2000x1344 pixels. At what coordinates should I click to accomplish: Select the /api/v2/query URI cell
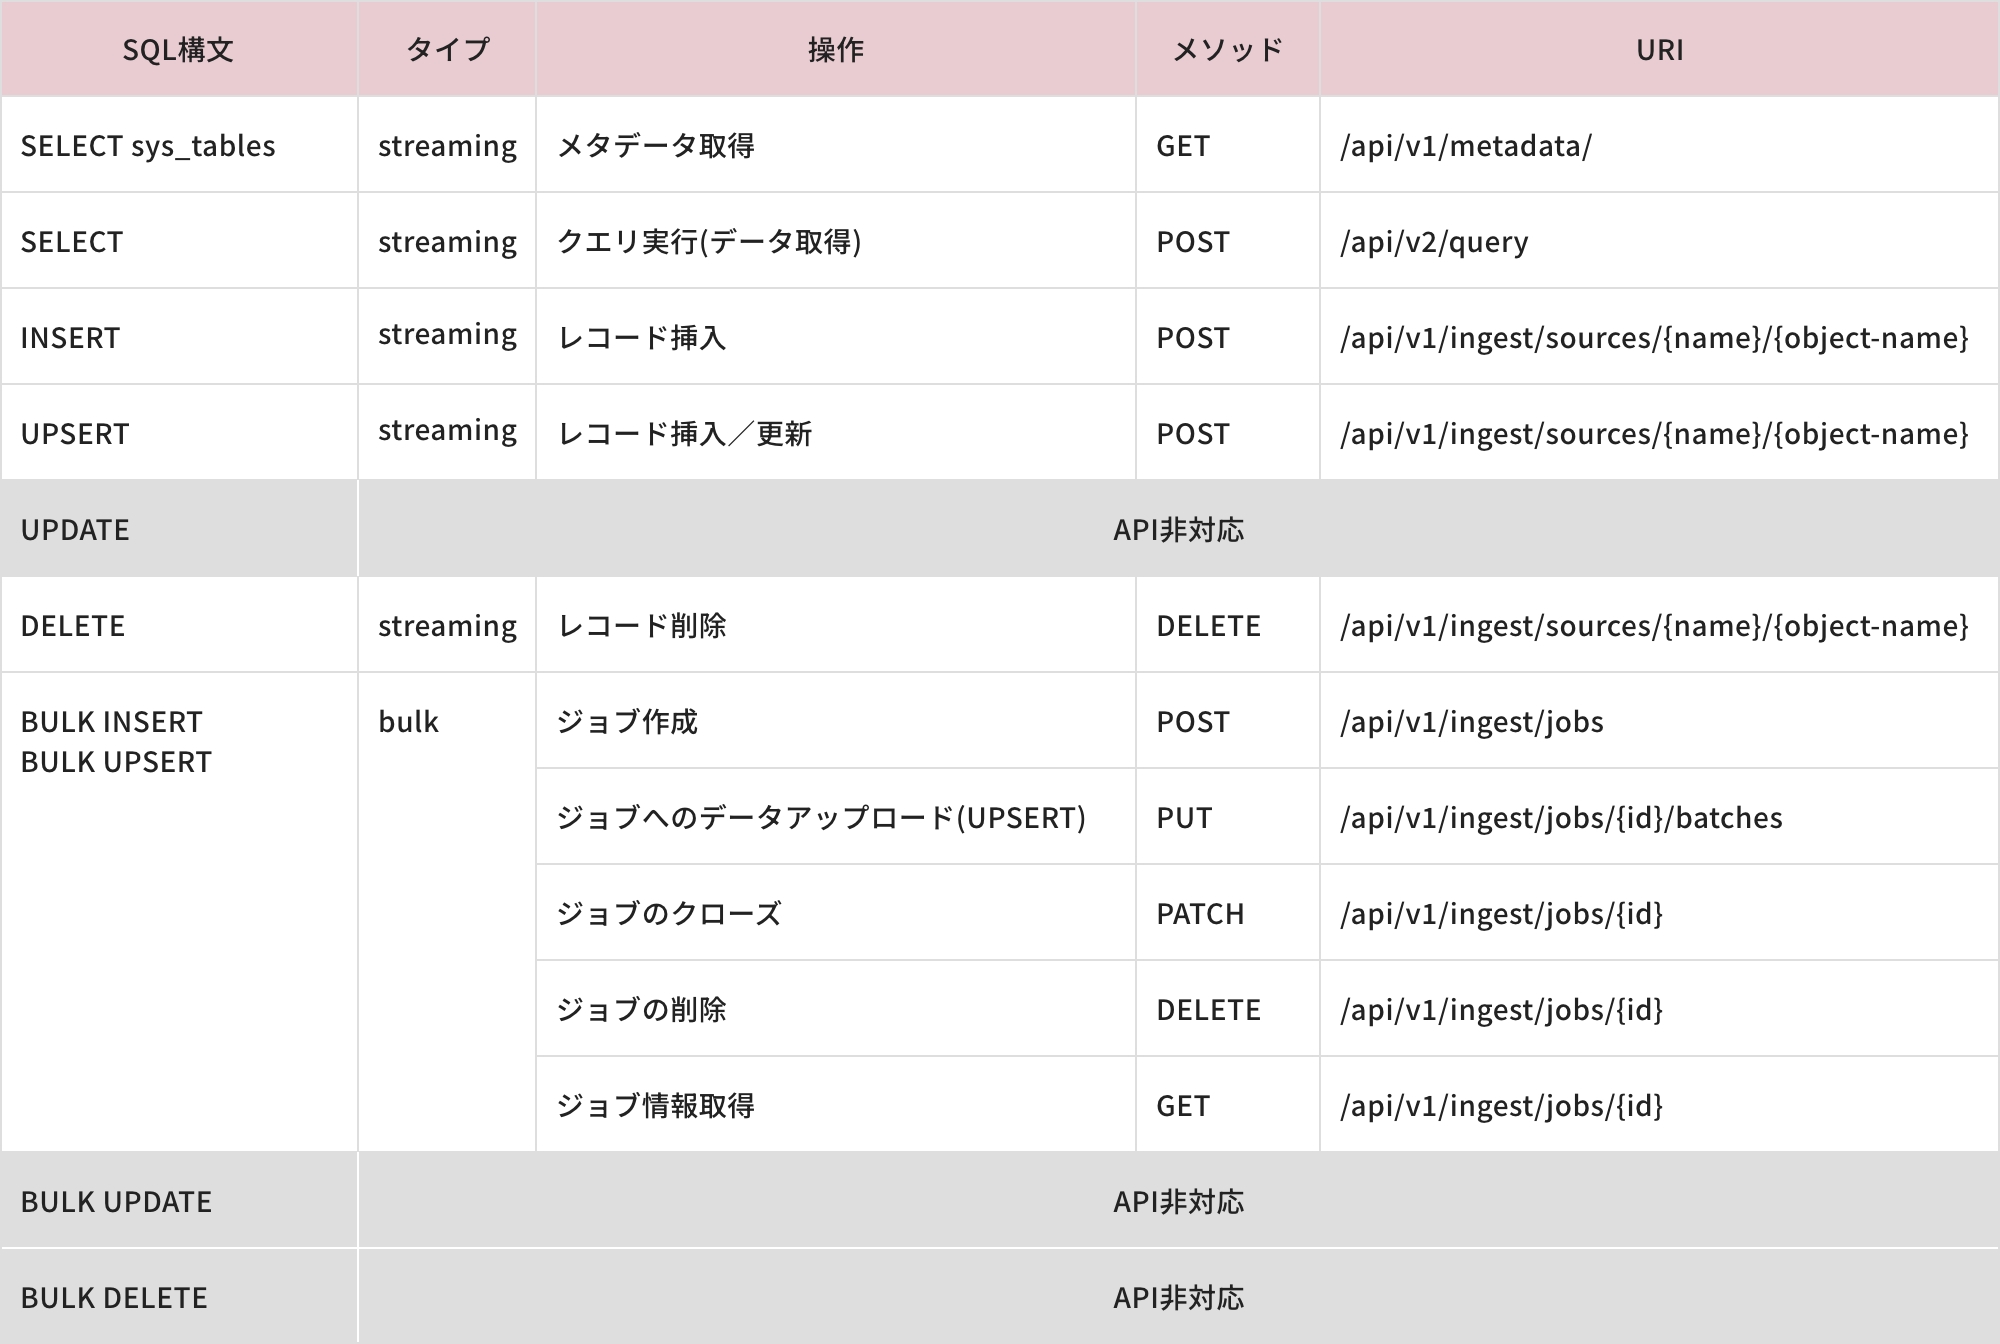pos(1434,242)
